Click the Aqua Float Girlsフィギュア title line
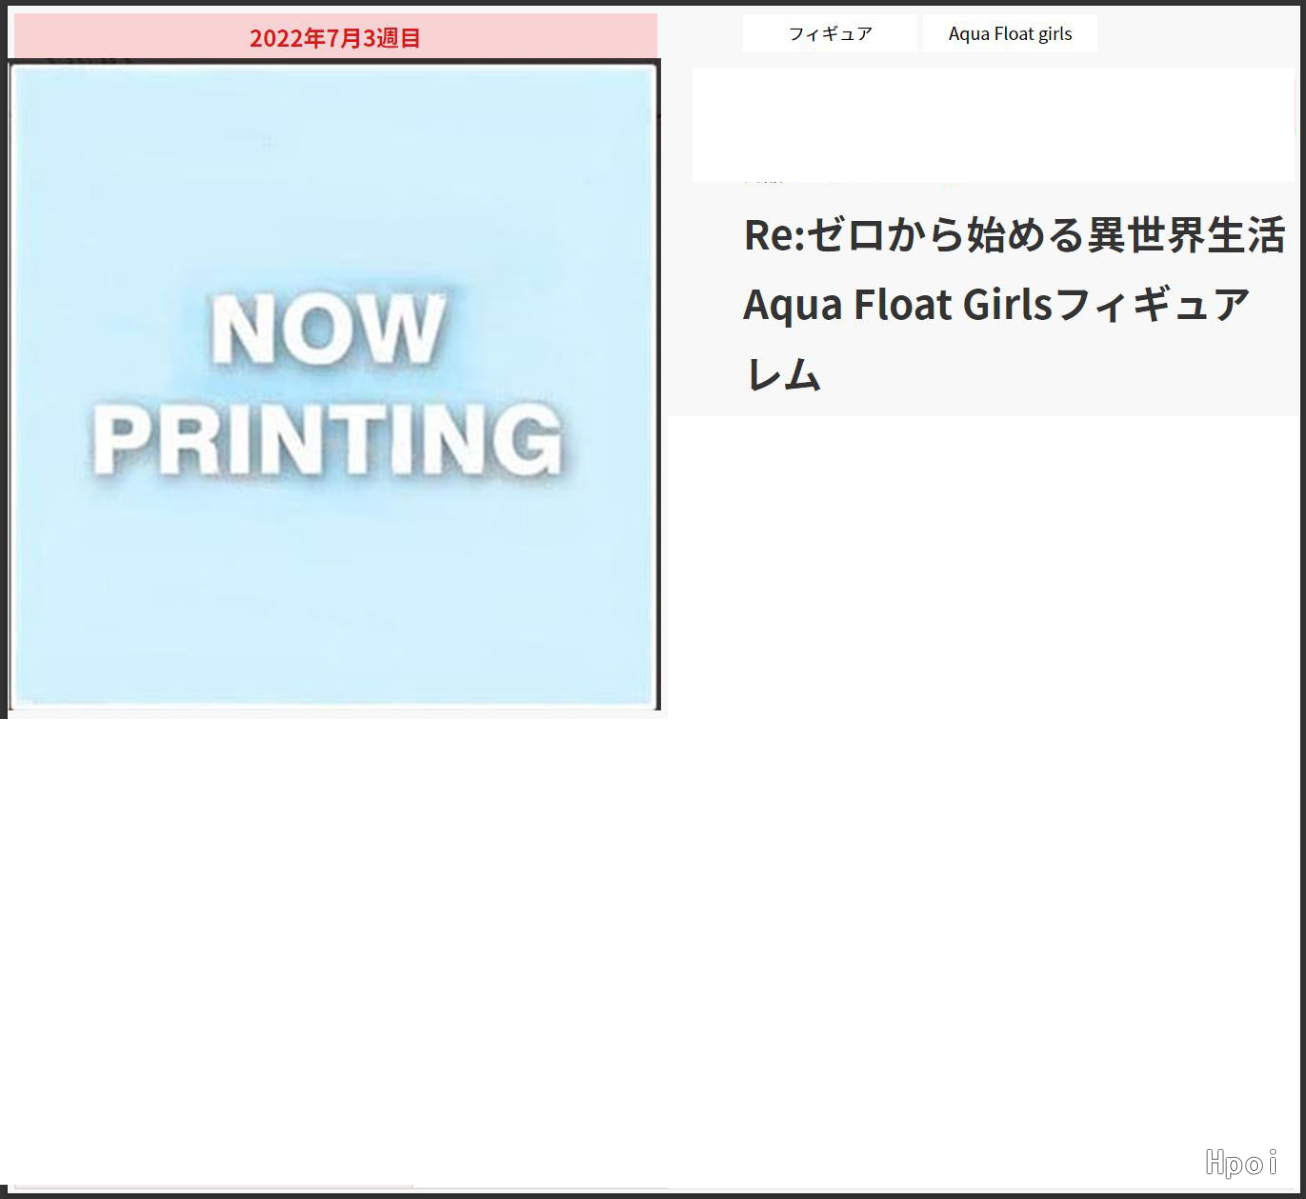1306x1199 pixels. point(996,305)
